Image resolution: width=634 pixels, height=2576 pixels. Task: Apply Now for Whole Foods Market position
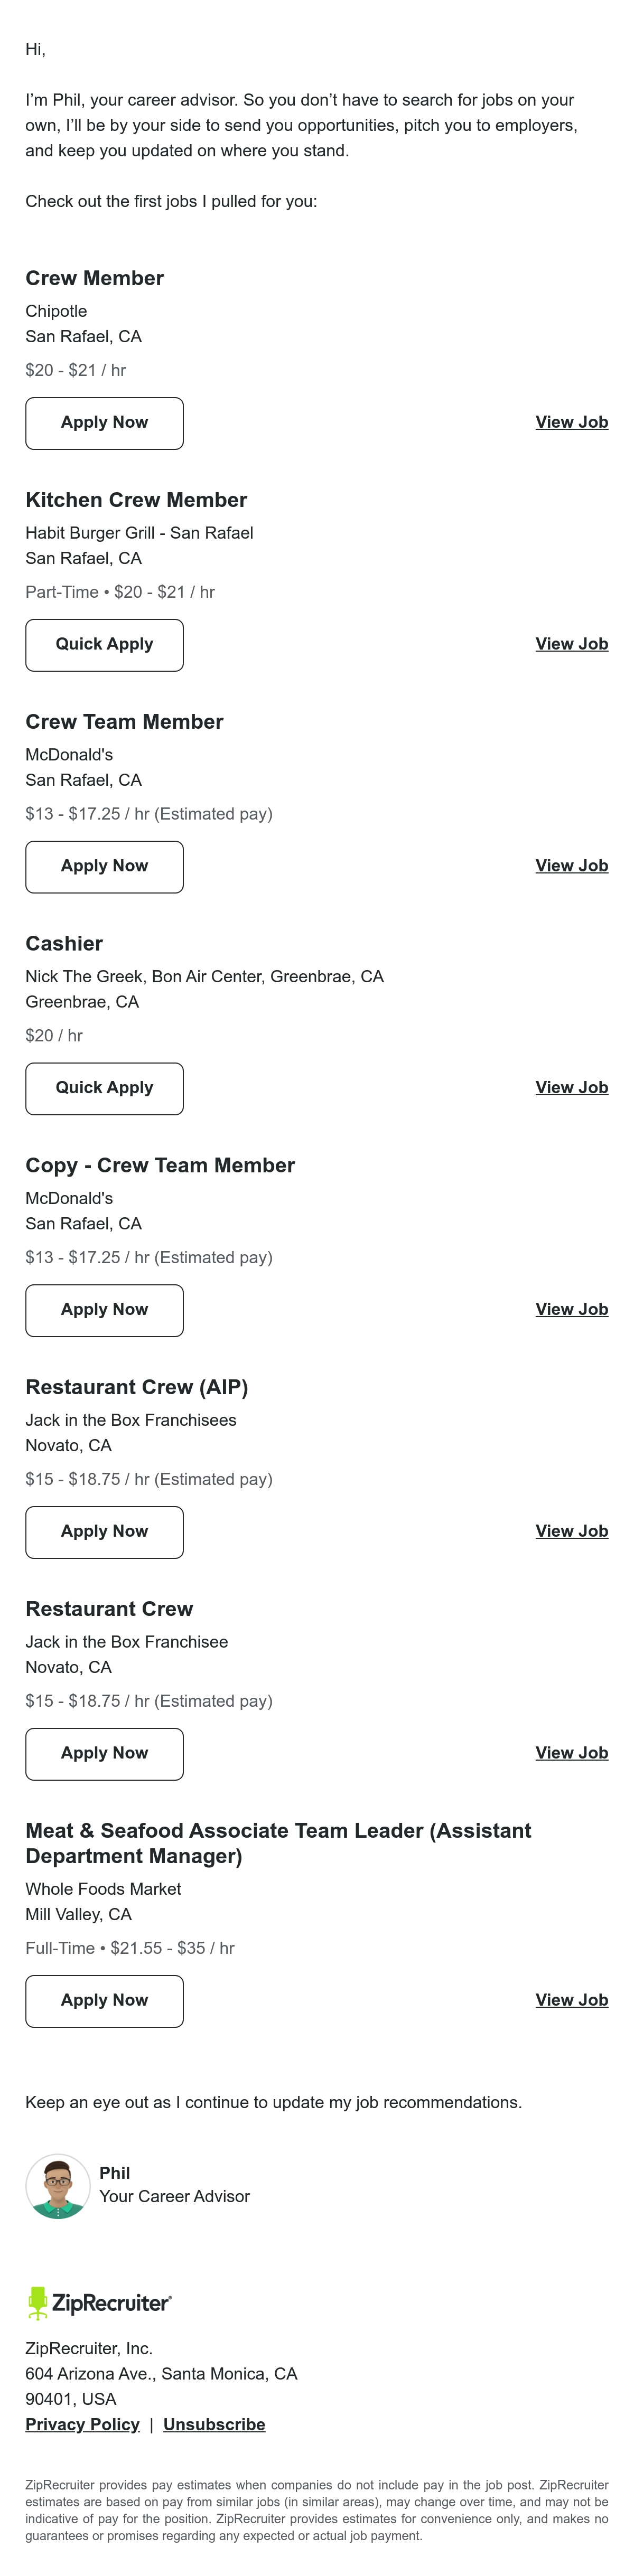click(x=104, y=2002)
